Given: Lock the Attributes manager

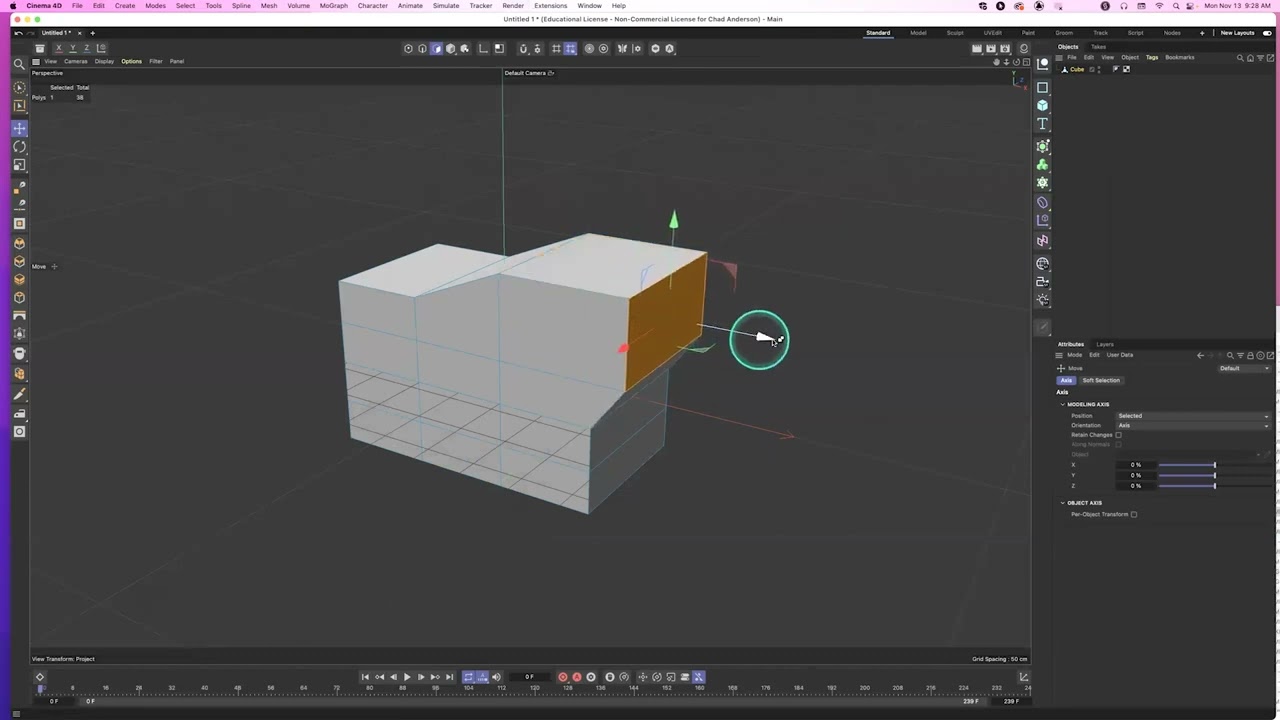Looking at the screenshot, I should pos(1250,355).
